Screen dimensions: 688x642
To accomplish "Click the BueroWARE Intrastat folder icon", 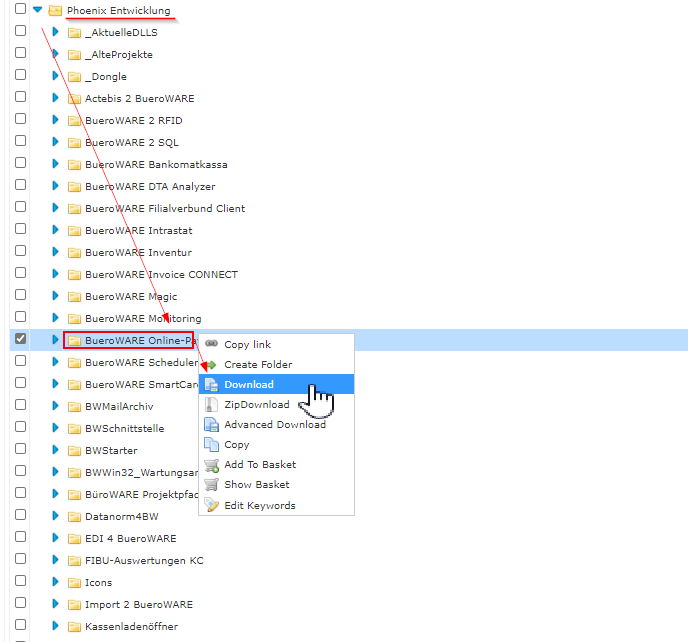I will [75, 231].
